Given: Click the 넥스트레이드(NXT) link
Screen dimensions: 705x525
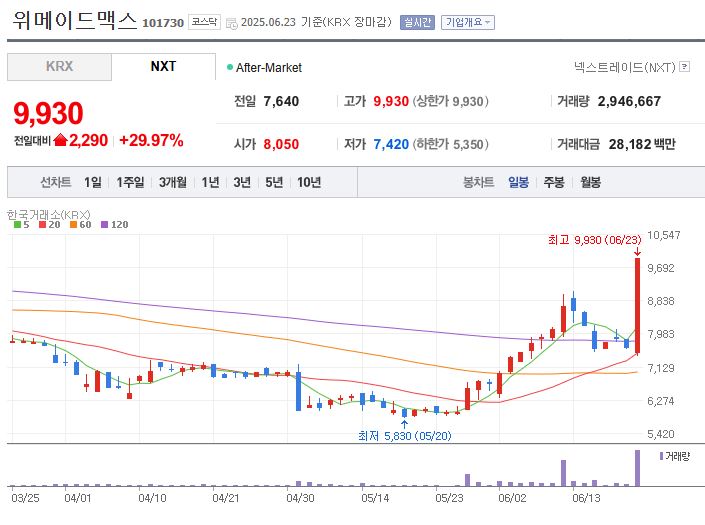Looking at the screenshot, I should 625,67.
